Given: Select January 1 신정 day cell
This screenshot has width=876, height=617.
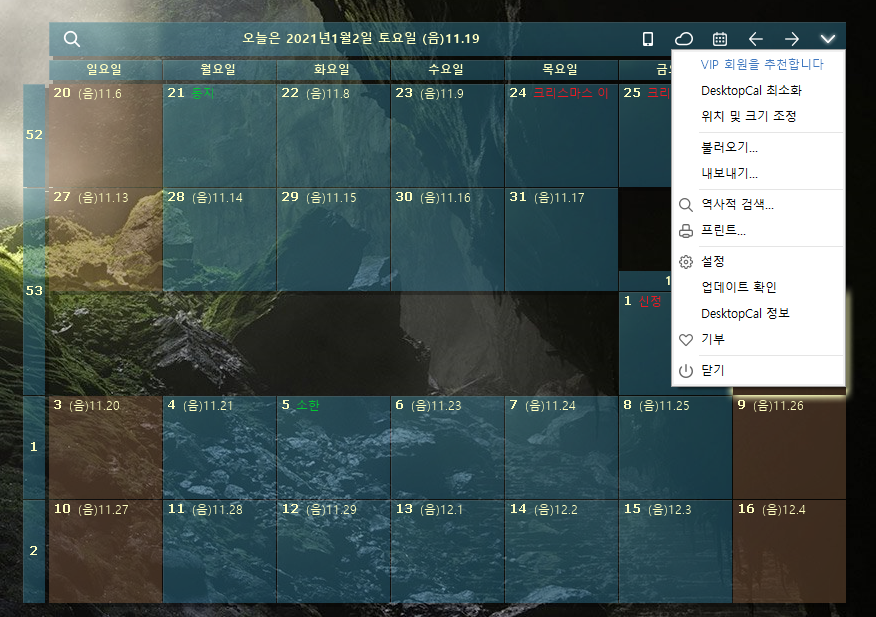Looking at the screenshot, I should click(x=645, y=343).
